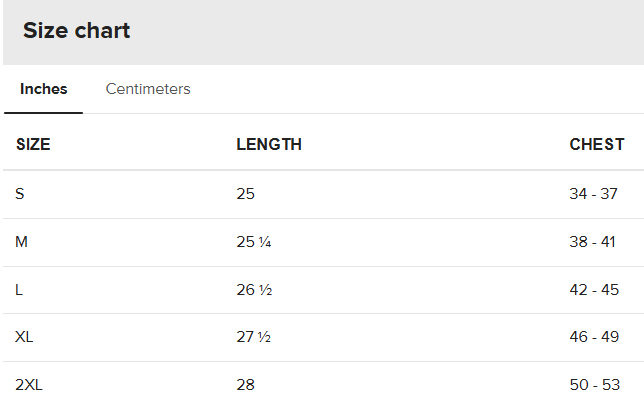Select the 2XL size row label
Viewport: 644px width, 406px height.
[x=29, y=385]
